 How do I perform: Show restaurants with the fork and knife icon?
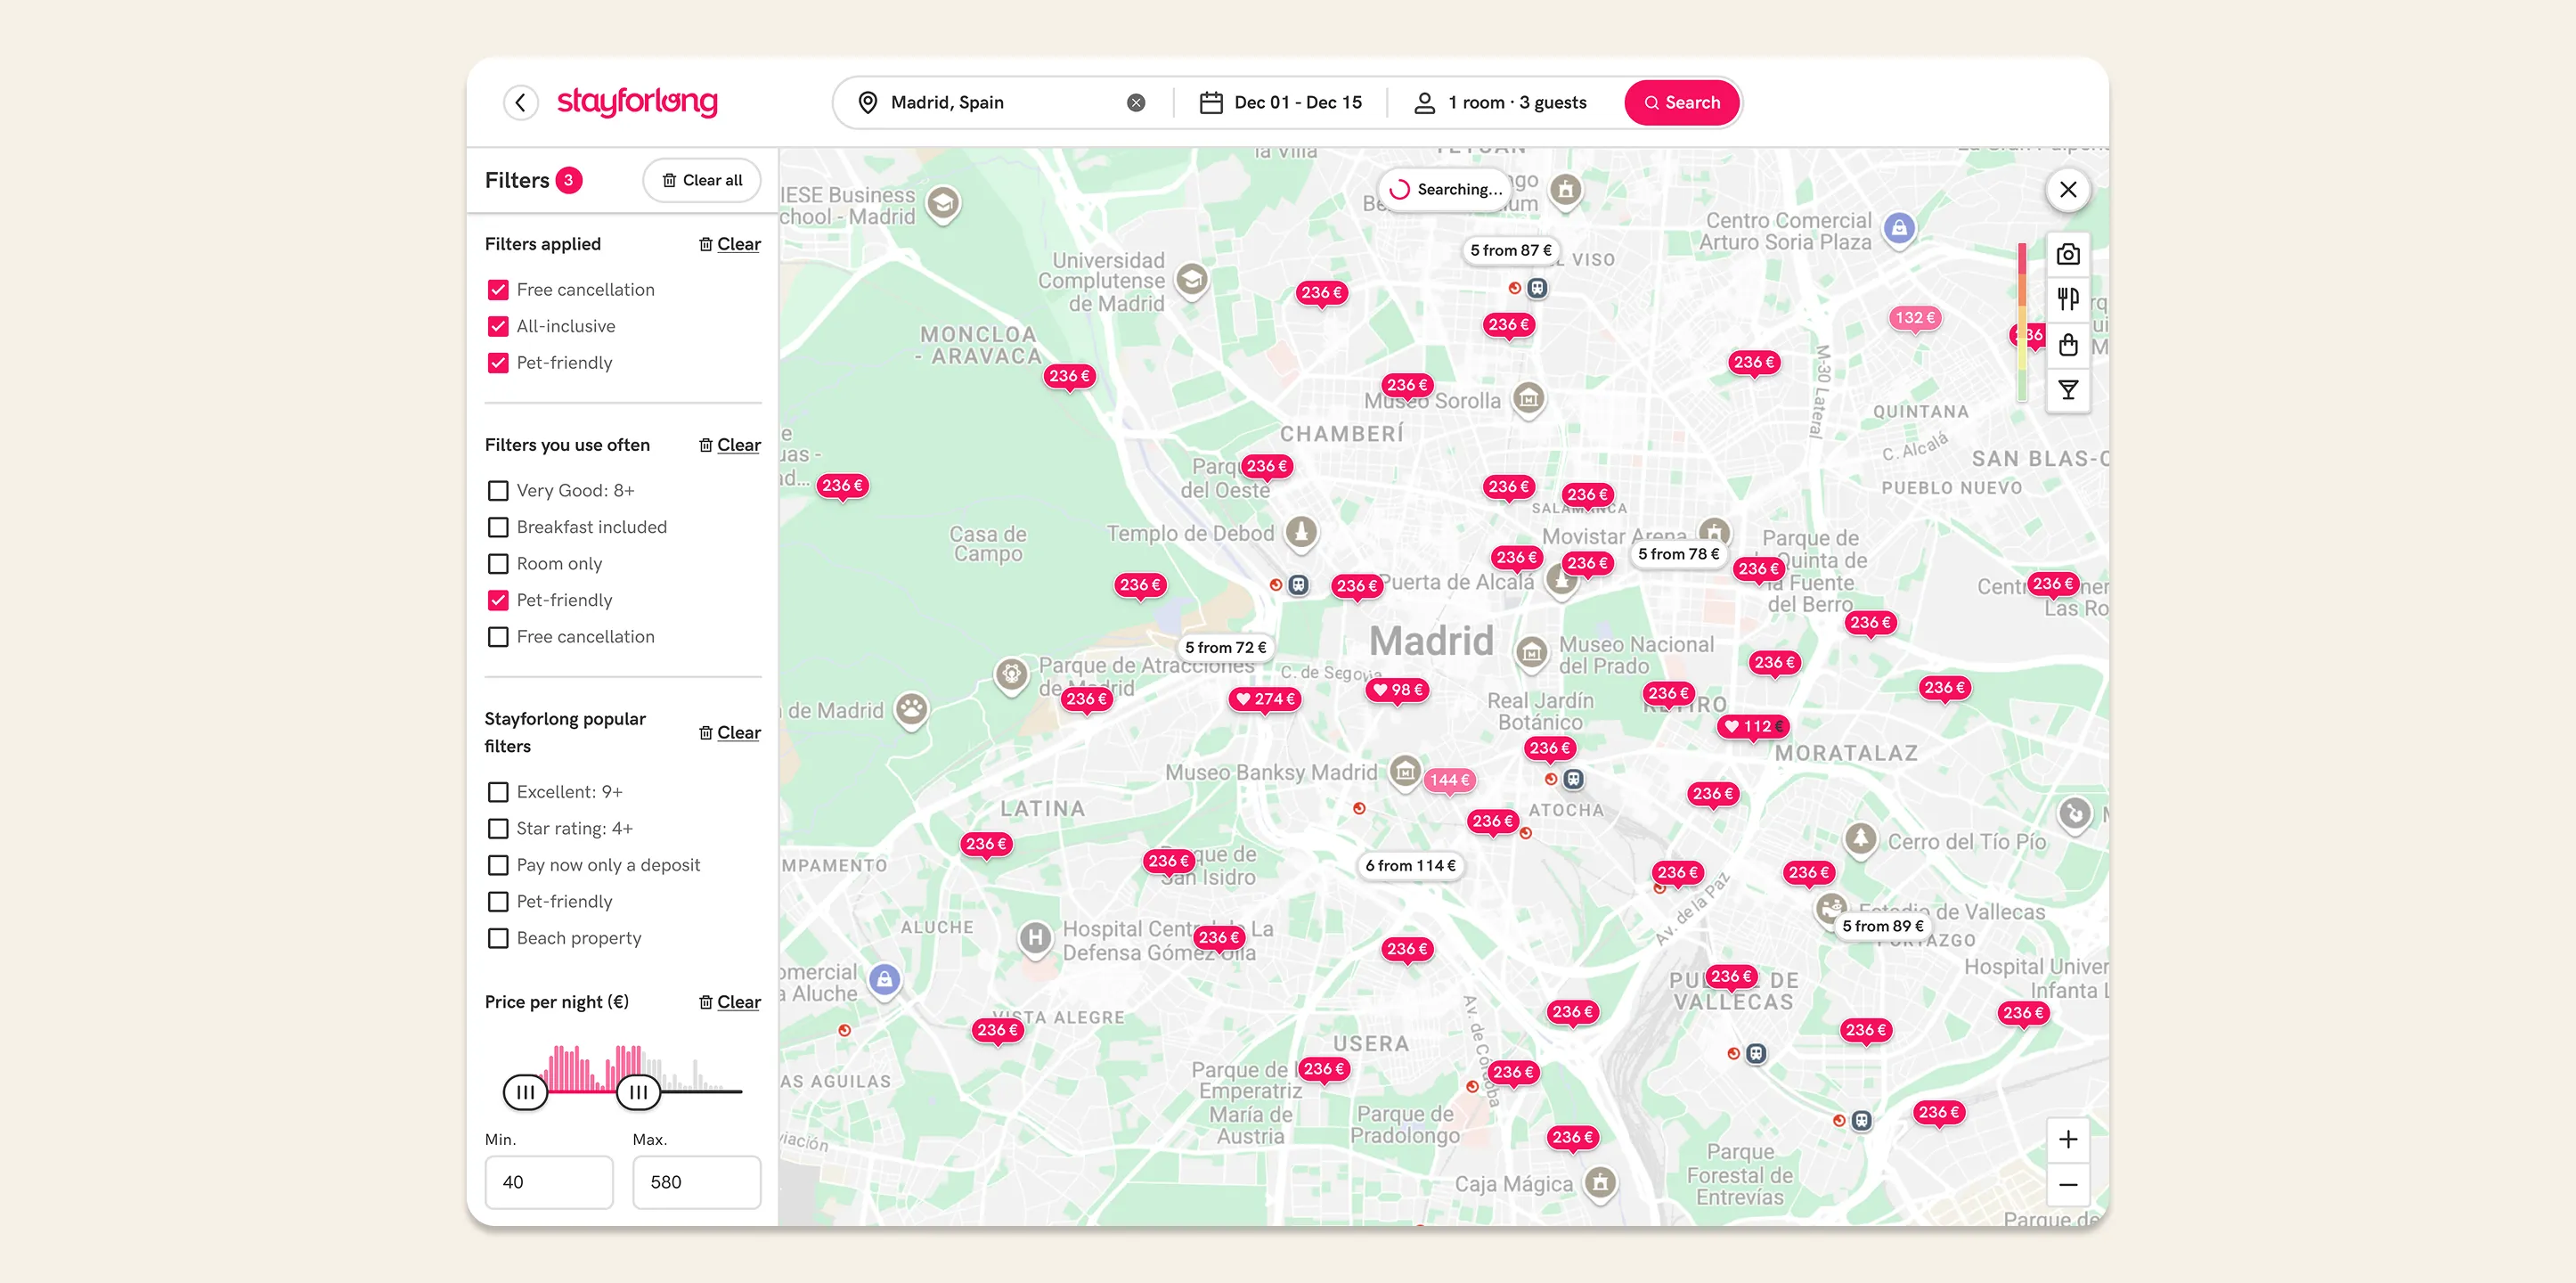point(2067,299)
